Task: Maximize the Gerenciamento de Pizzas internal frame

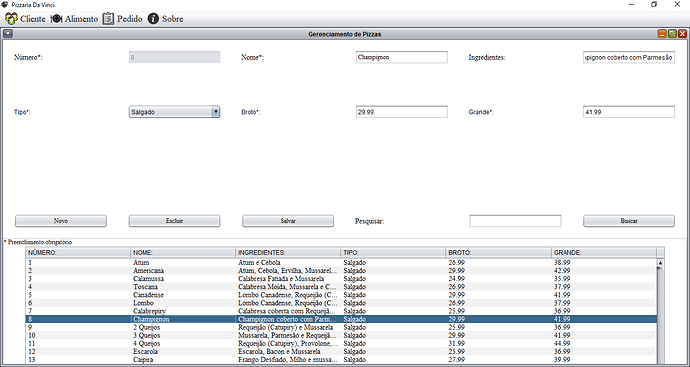Action: click(672, 34)
